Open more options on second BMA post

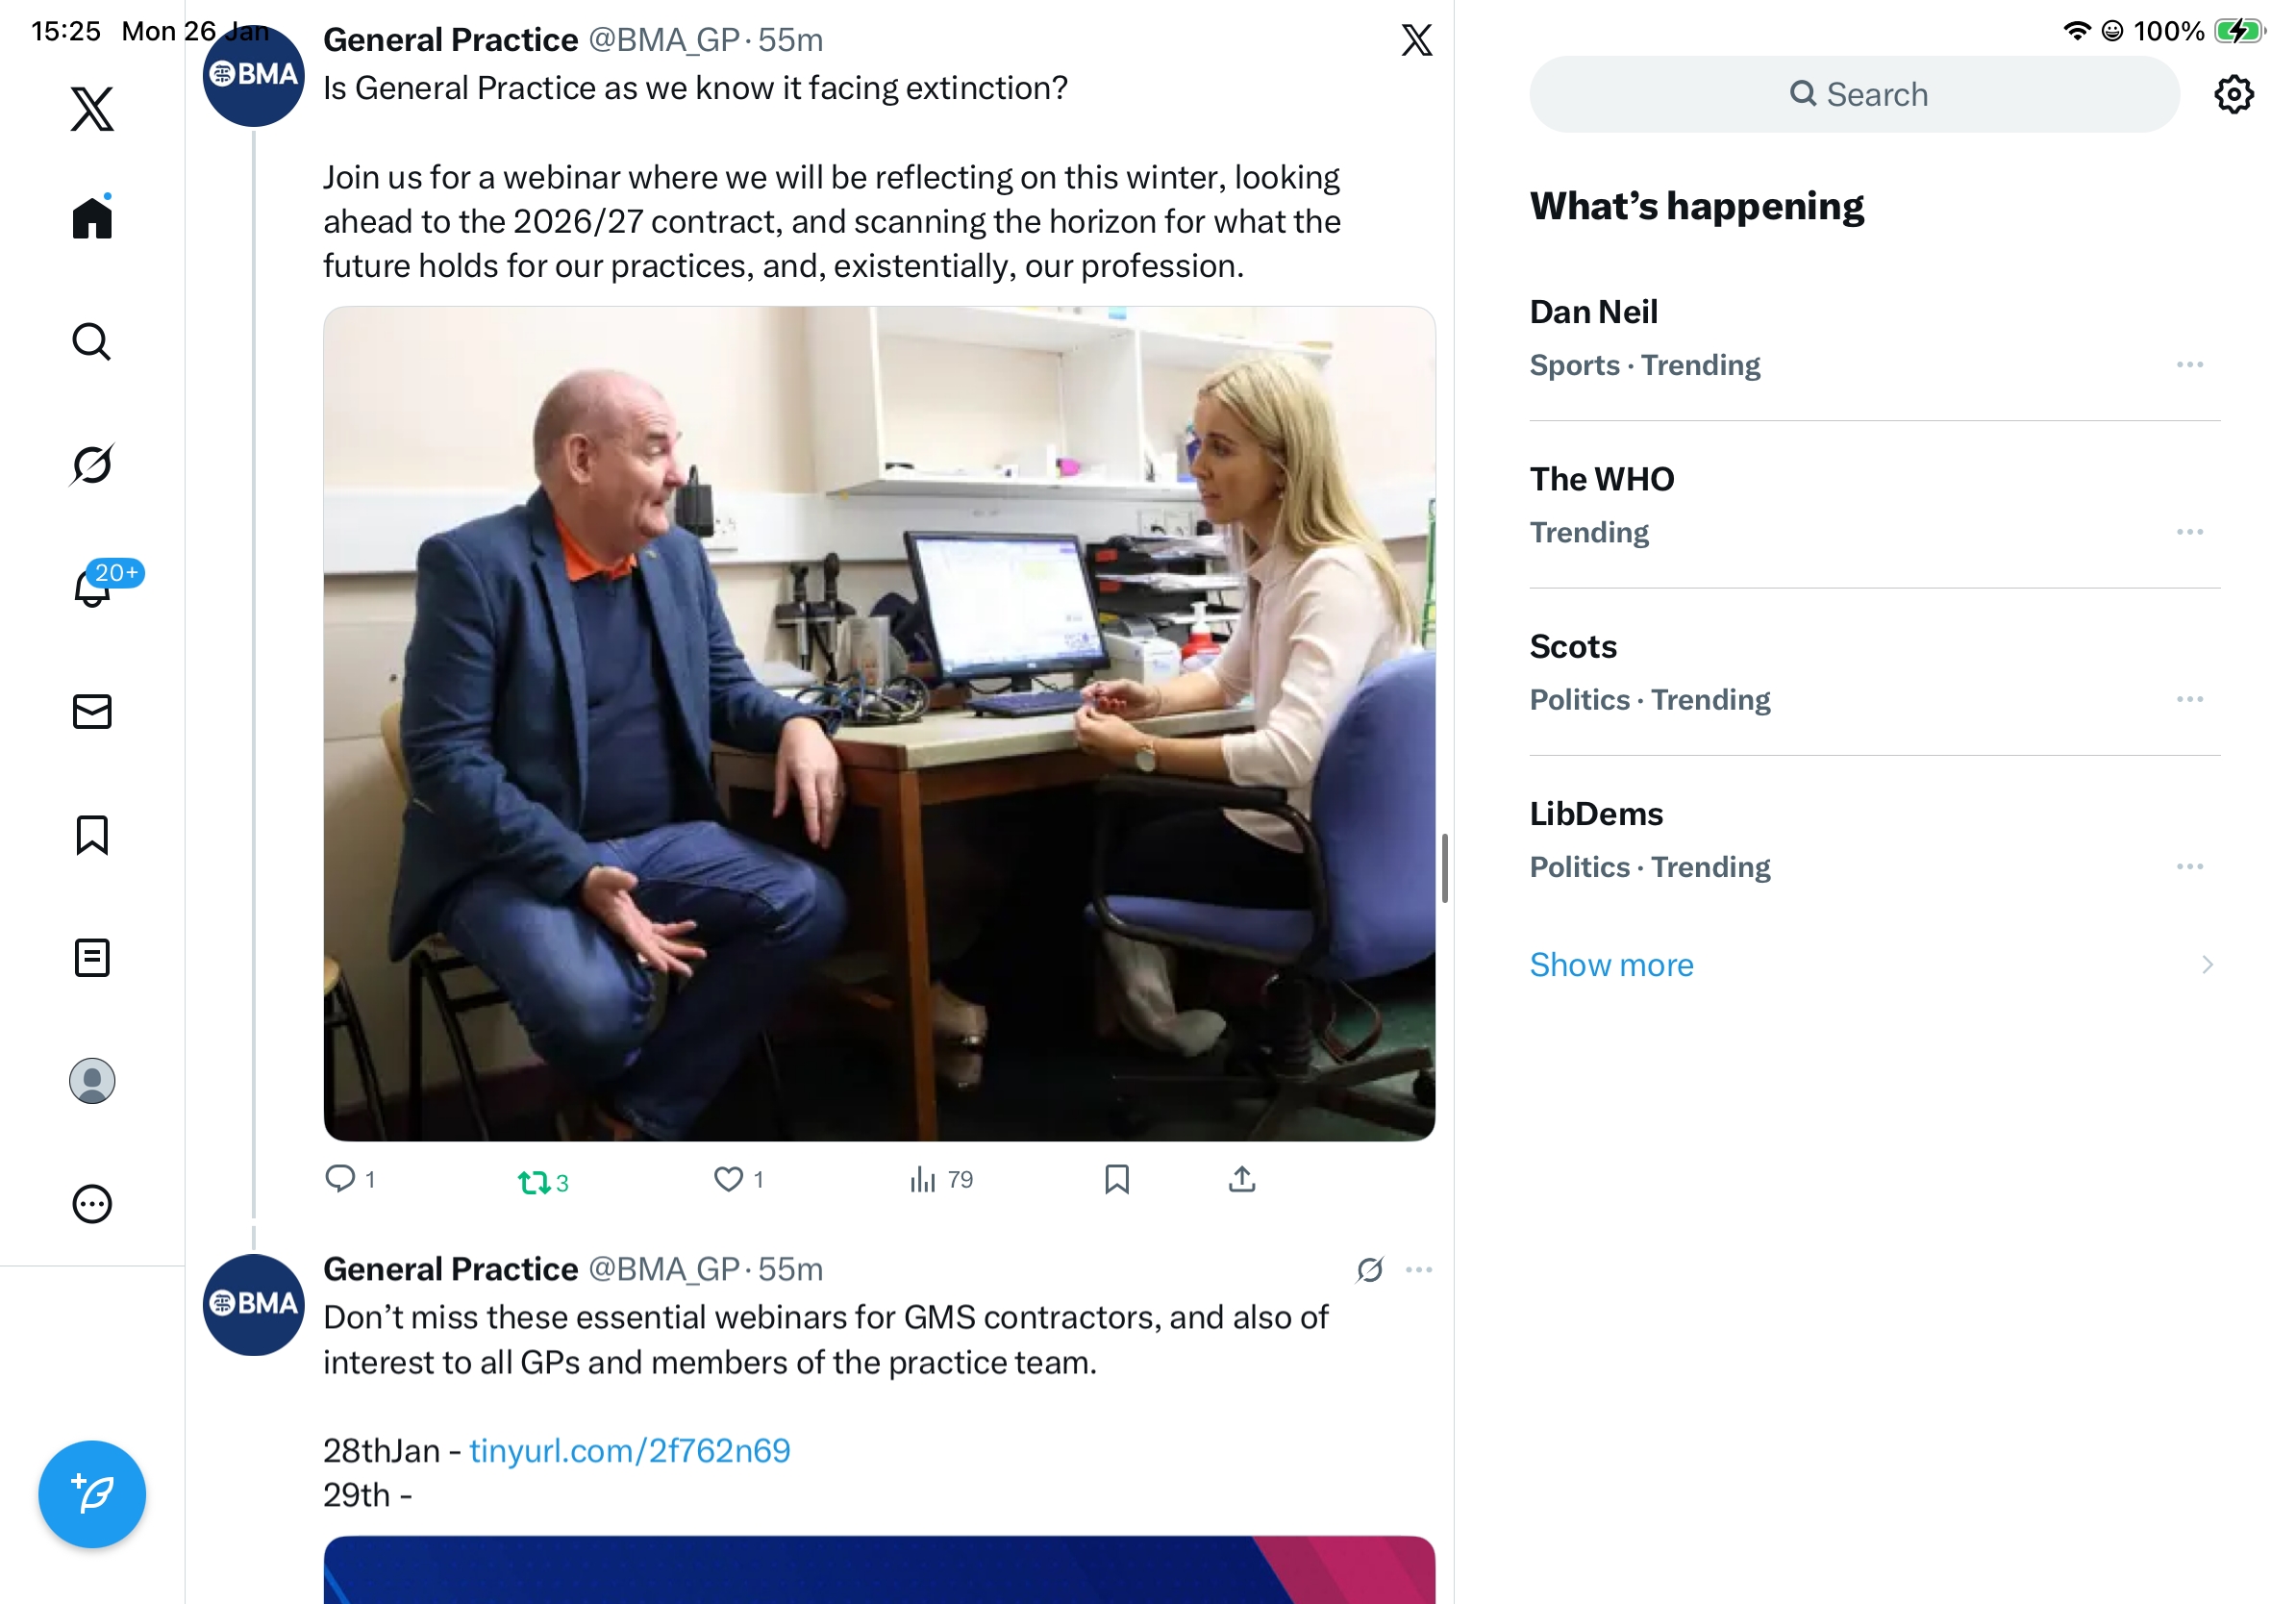1419,1270
